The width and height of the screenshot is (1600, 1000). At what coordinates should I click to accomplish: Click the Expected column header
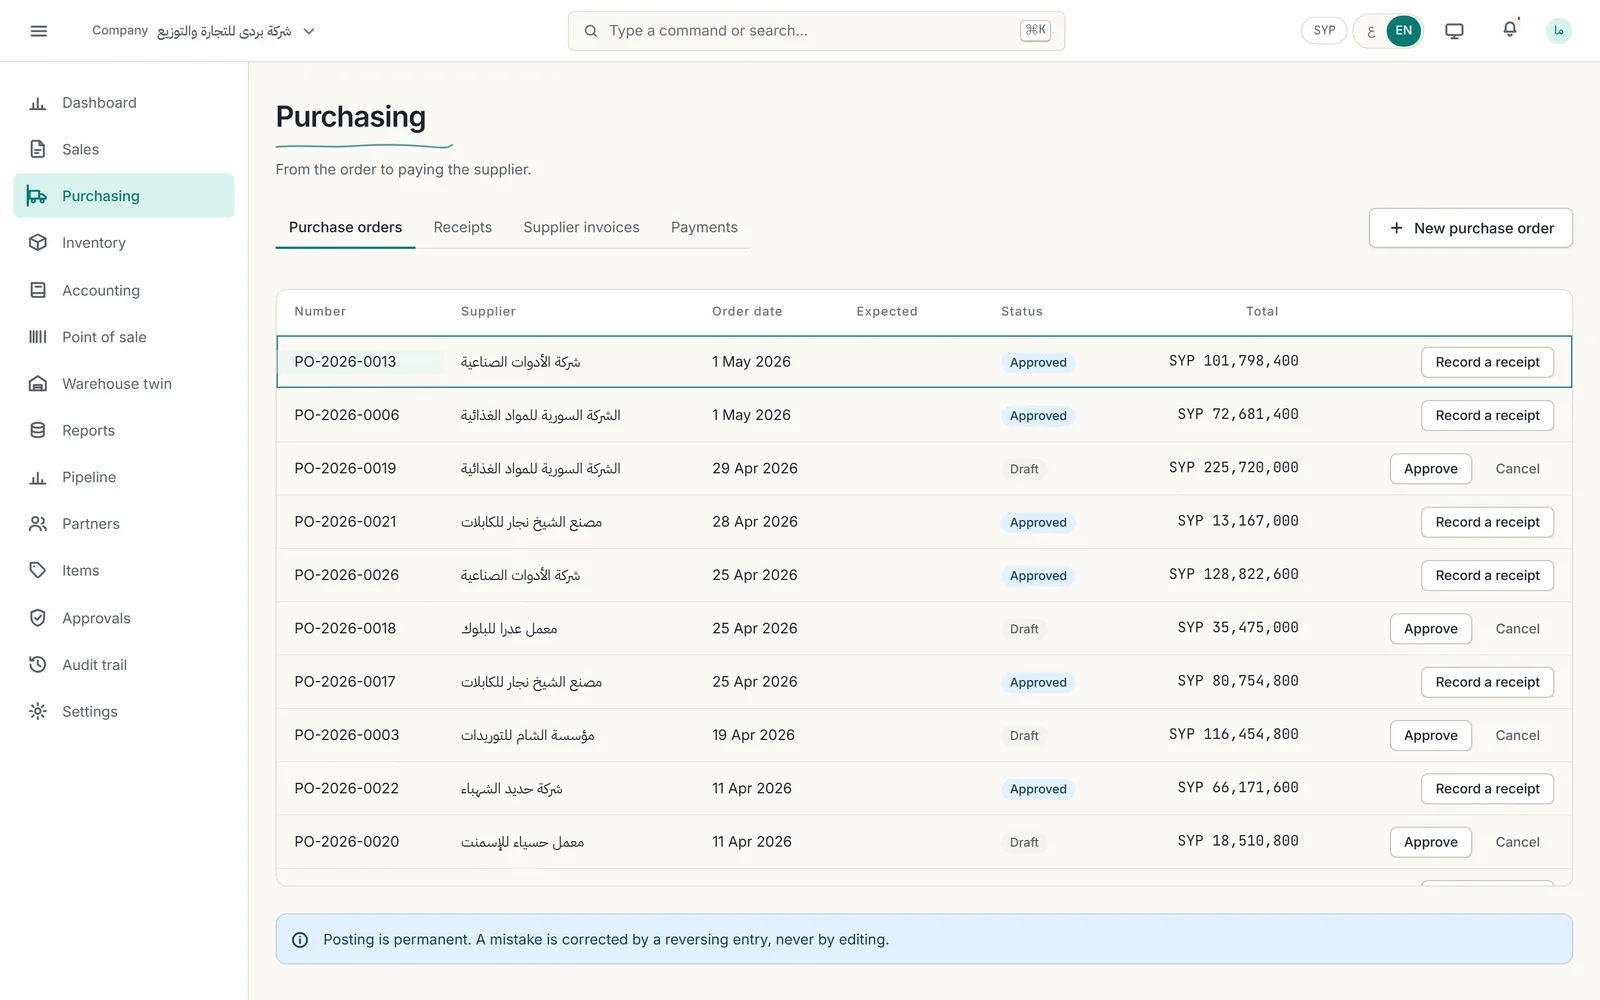tap(886, 311)
